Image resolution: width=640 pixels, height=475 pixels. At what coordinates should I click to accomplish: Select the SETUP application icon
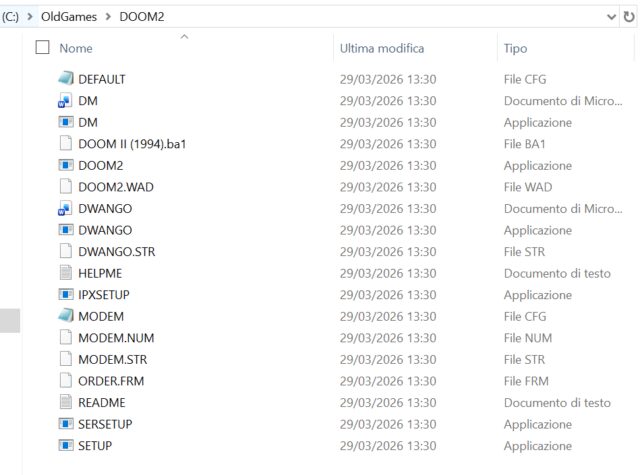[x=65, y=446]
